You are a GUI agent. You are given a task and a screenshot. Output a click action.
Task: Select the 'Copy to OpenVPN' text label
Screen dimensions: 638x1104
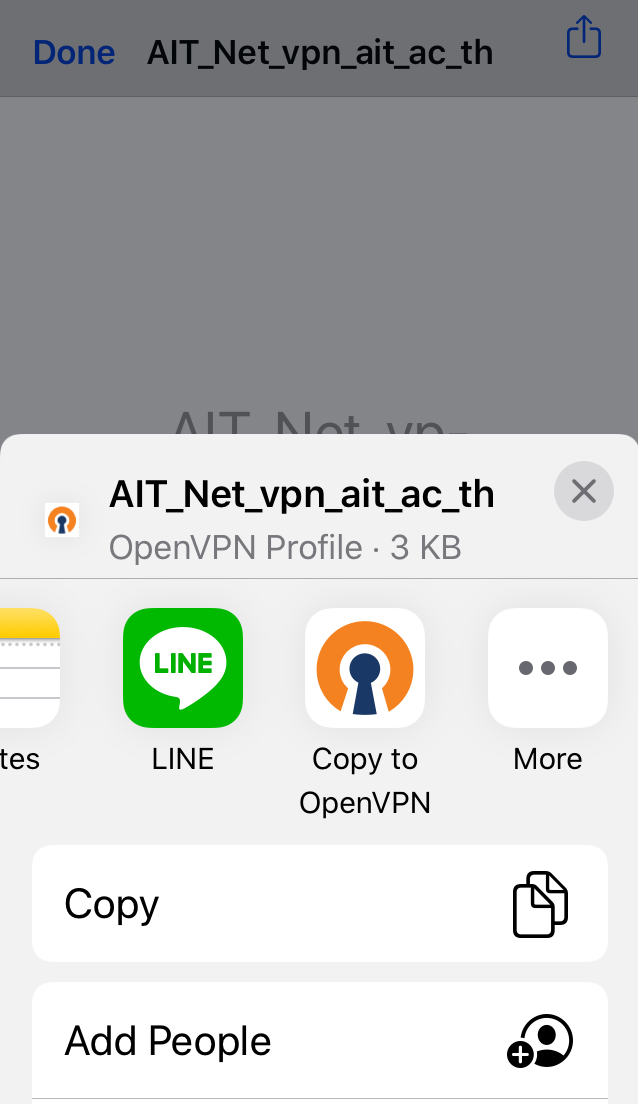click(x=365, y=781)
